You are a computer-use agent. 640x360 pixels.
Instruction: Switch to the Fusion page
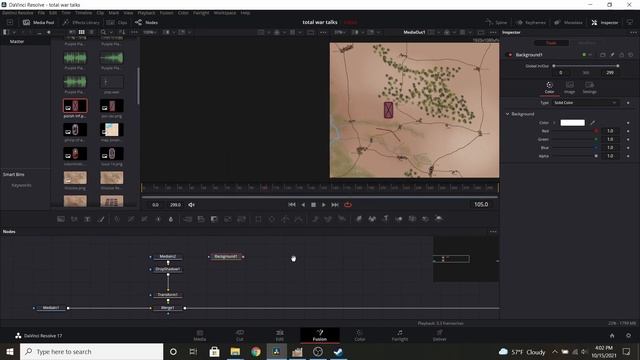pos(320,335)
